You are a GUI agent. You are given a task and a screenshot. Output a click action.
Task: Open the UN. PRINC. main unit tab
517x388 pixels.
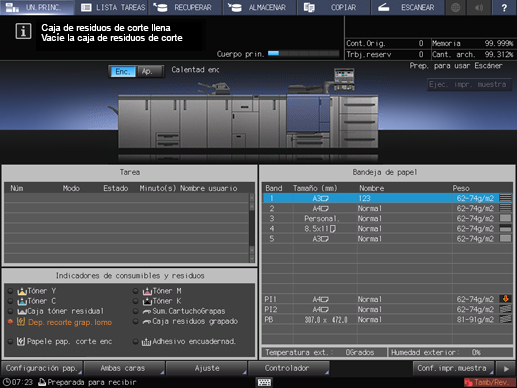pyautogui.click(x=37, y=7)
